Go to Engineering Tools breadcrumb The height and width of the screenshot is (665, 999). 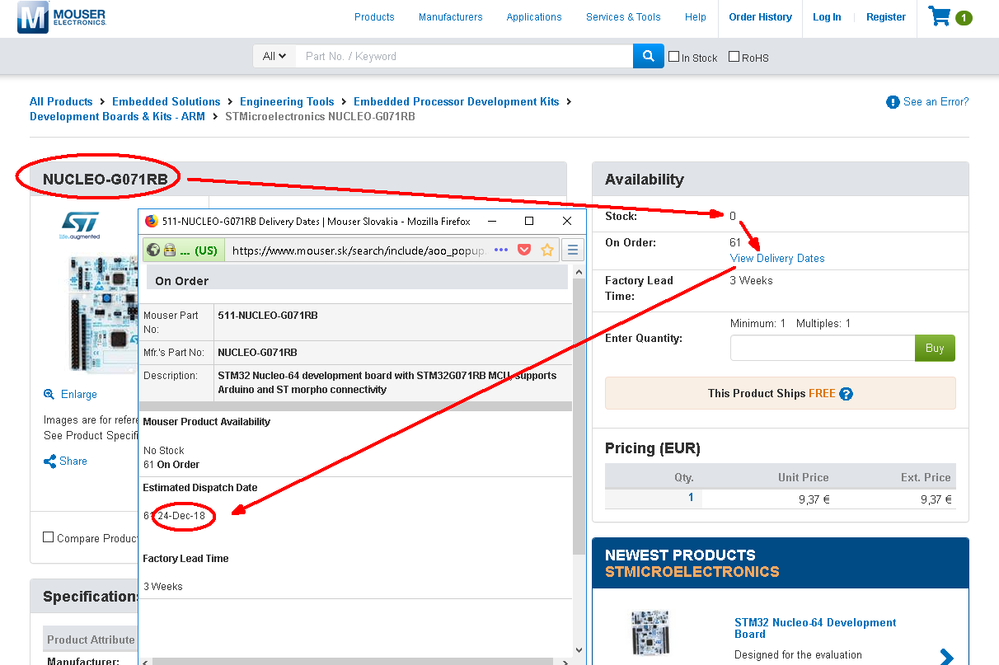(x=287, y=101)
